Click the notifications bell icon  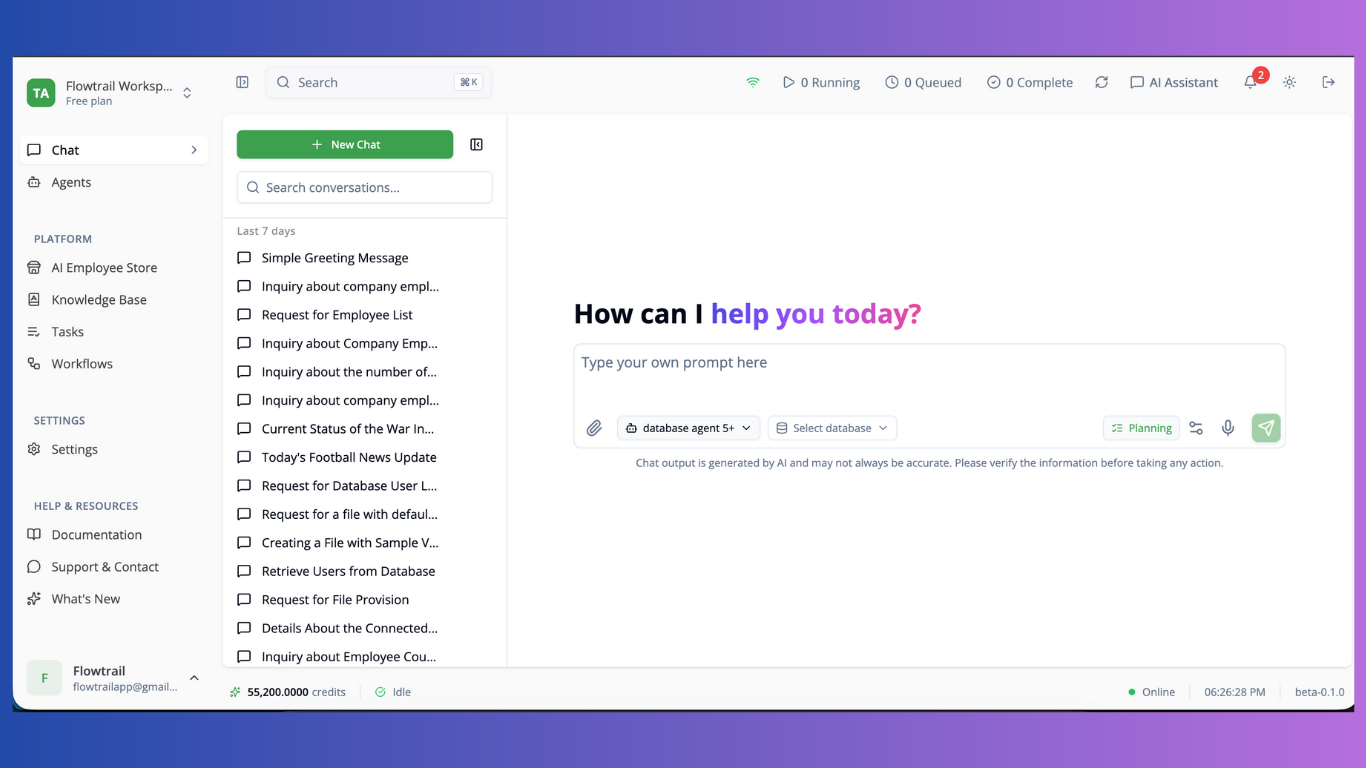click(x=1250, y=83)
